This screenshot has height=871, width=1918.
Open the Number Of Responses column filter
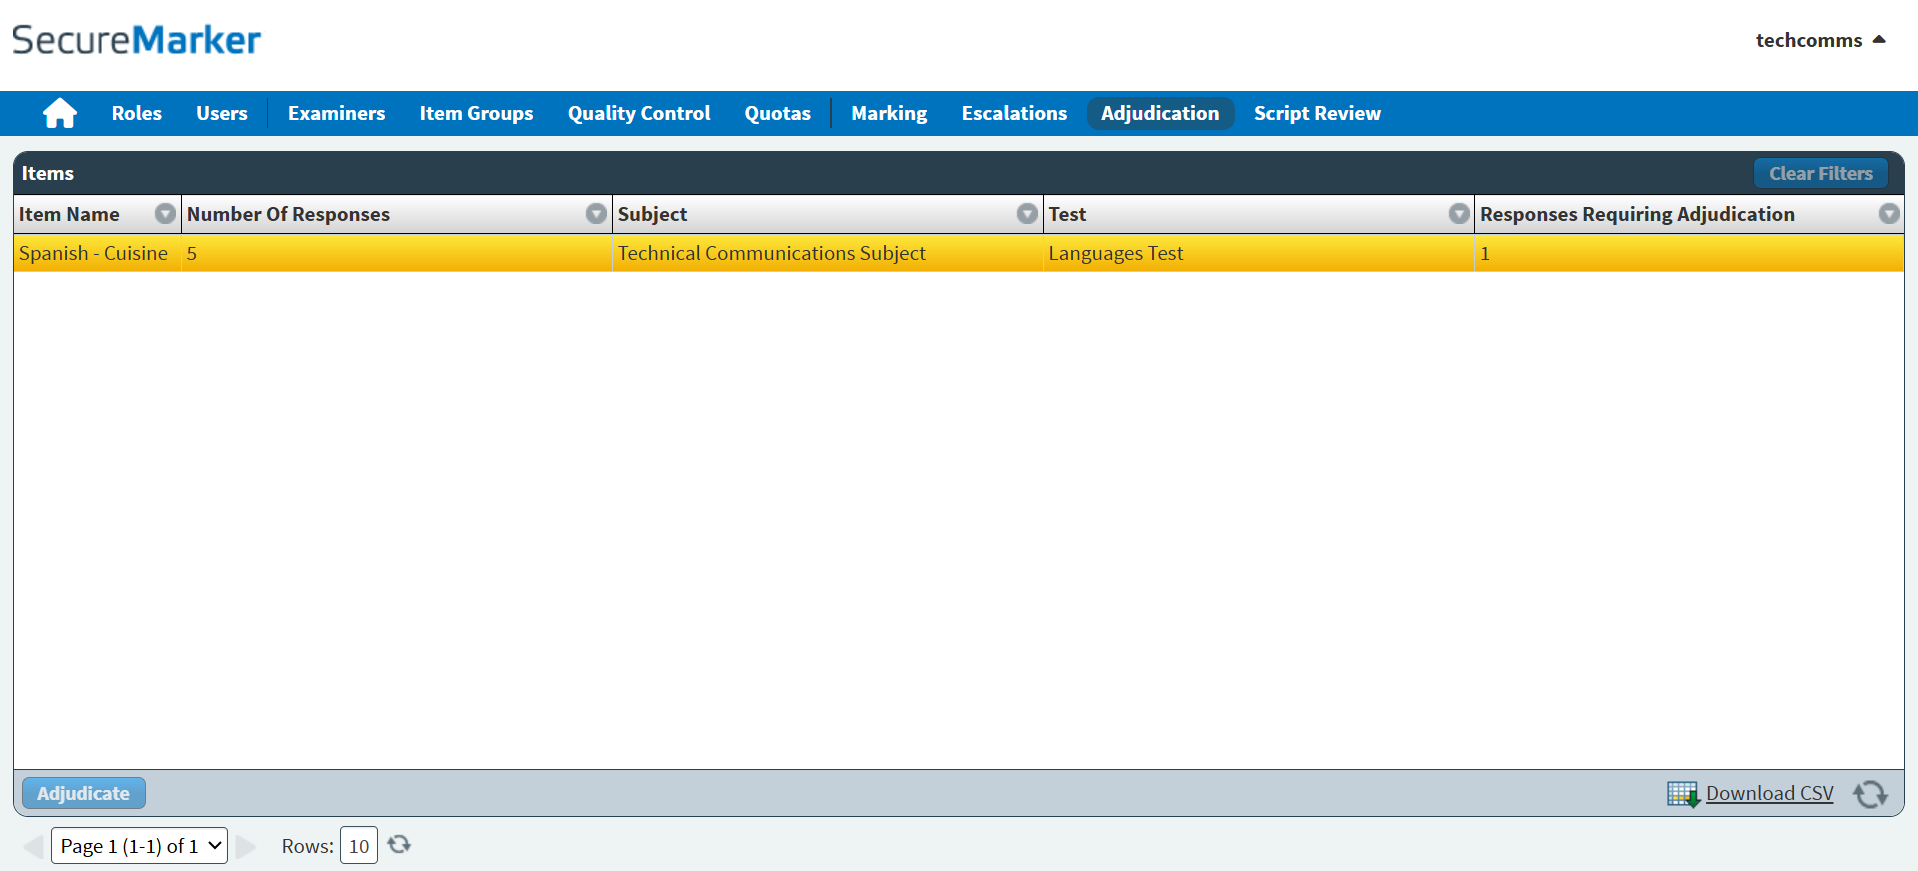click(596, 214)
